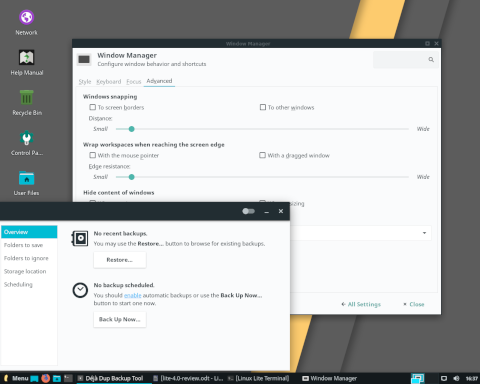Enable snapping To screen borders
480x384 pixels.
(93, 107)
